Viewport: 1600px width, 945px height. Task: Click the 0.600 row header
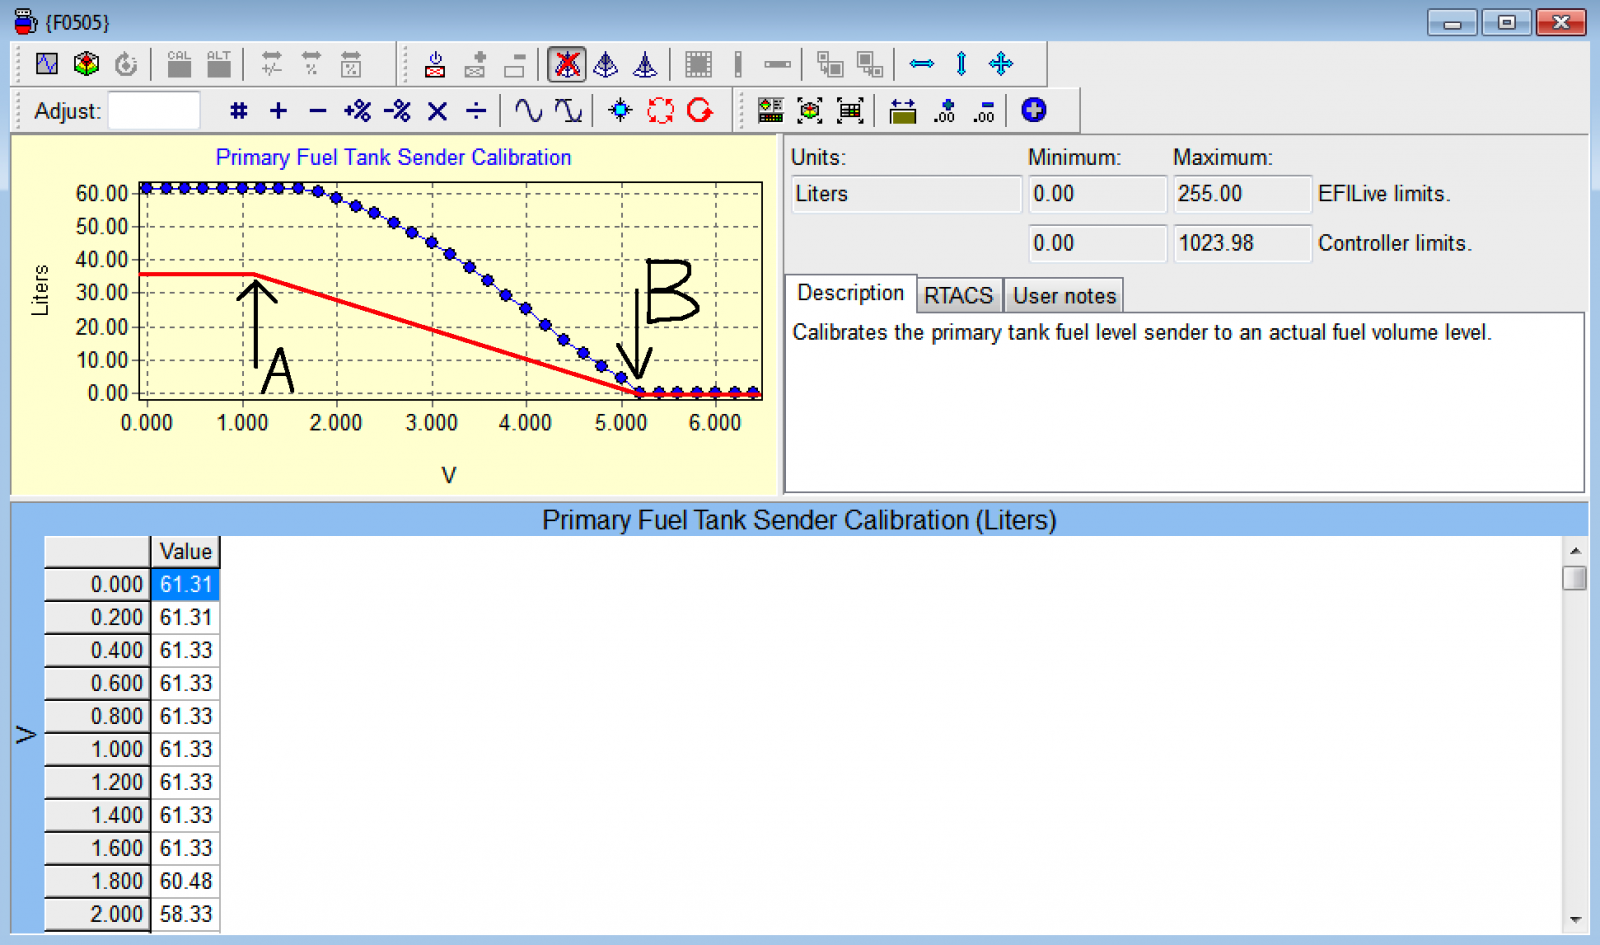point(97,683)
